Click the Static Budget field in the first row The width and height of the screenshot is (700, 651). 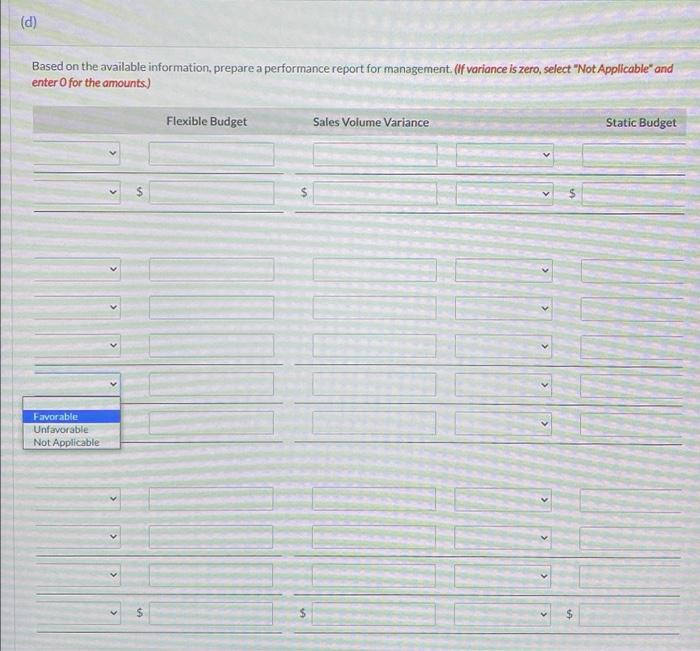point(633,155)
